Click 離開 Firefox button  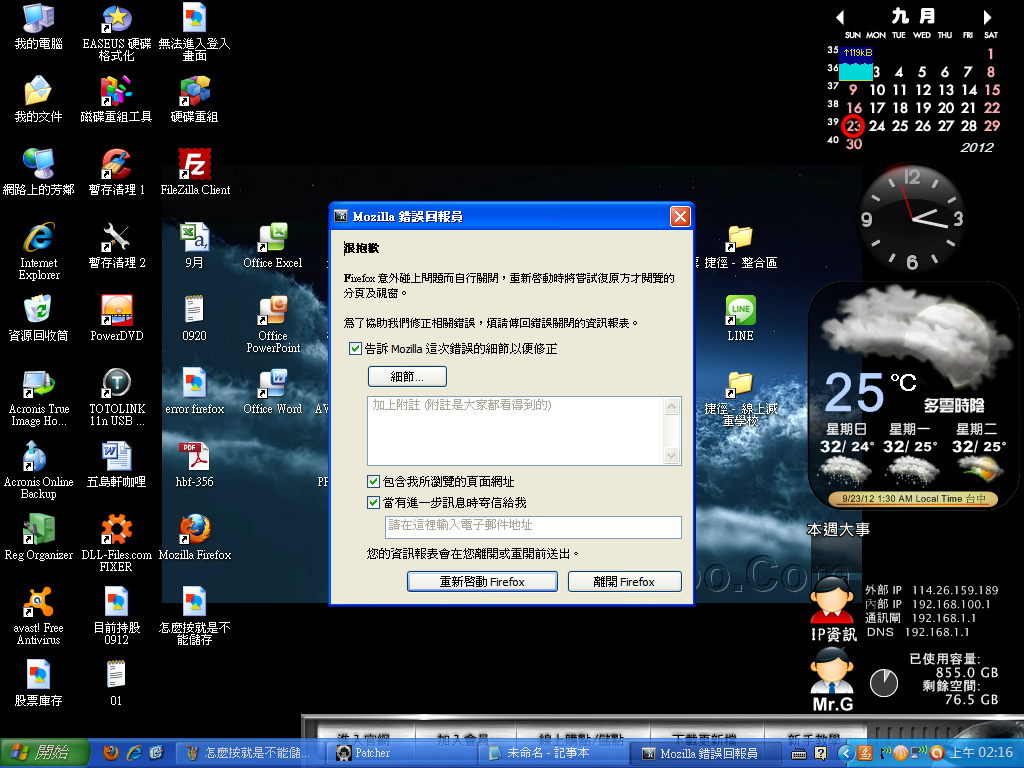(624, 582)
